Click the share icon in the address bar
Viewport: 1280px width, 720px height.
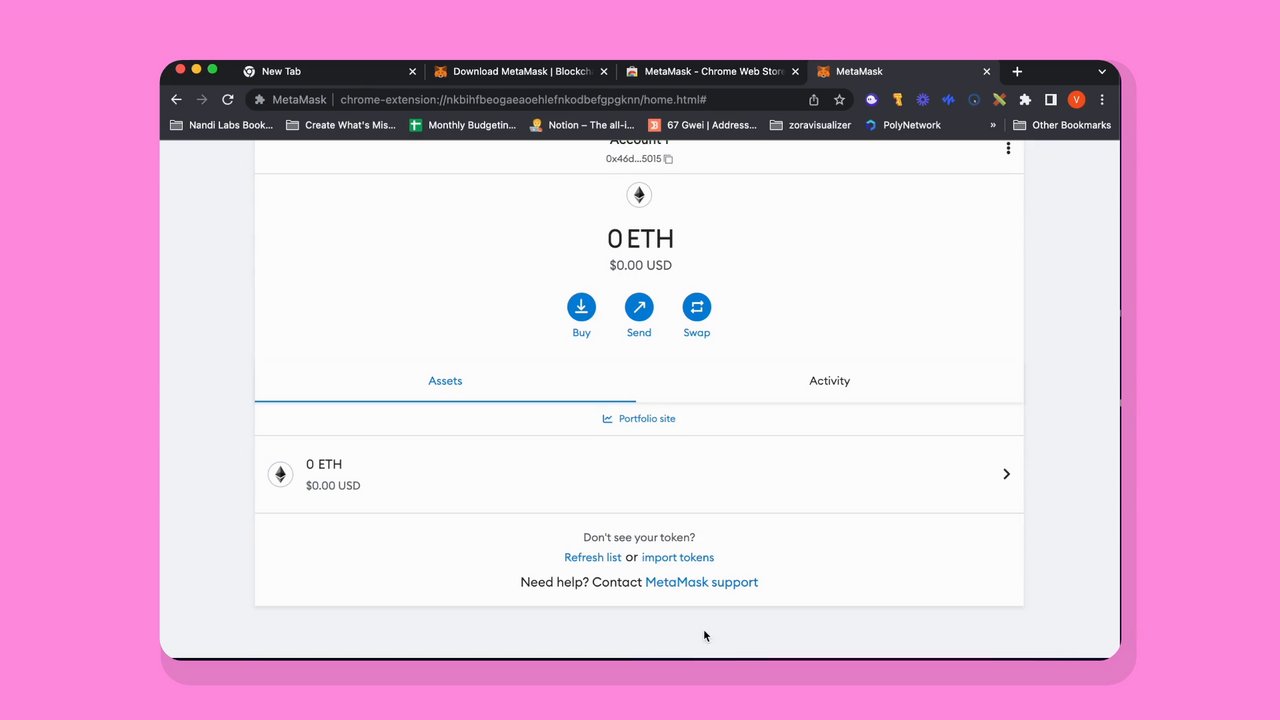(x=814, y=99)
